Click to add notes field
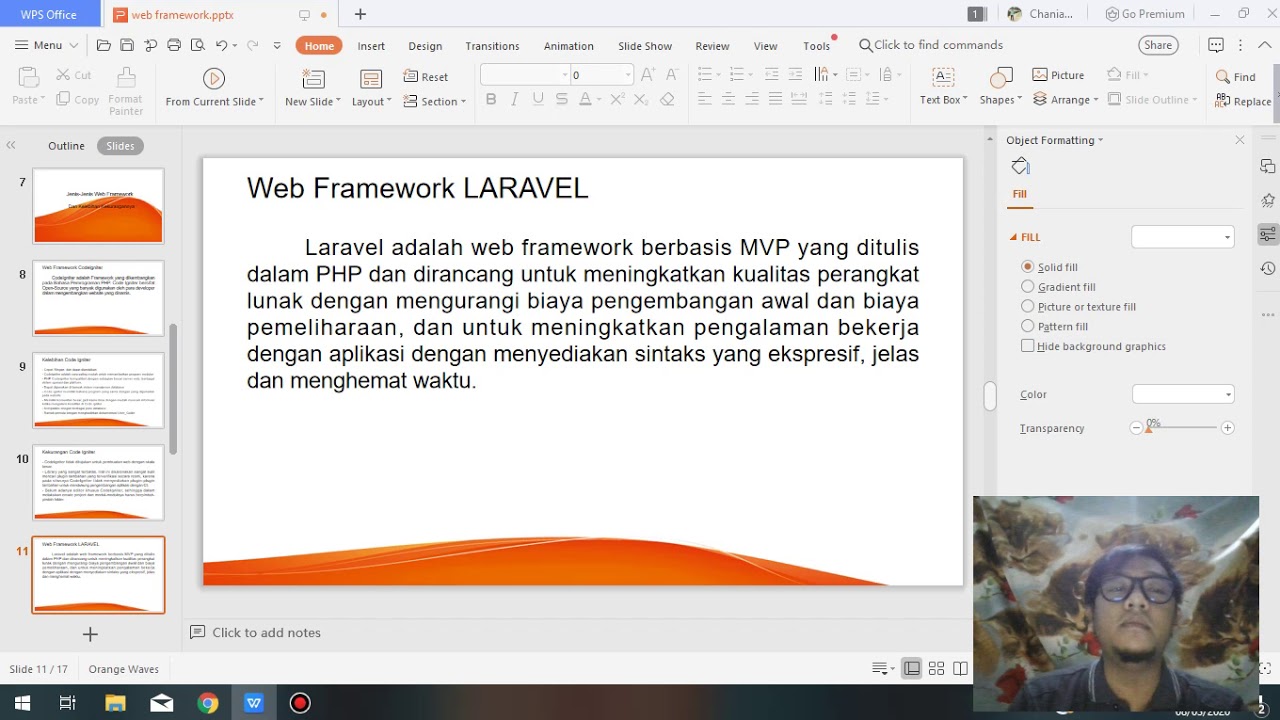 266,632
